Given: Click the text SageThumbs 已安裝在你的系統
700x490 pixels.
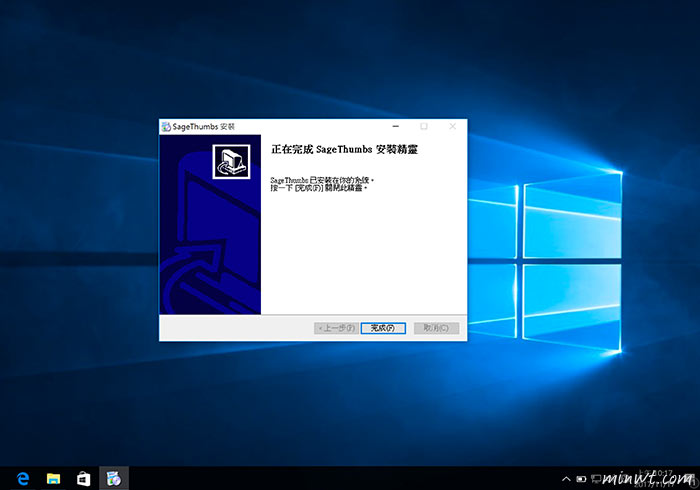Looking at the screenshot, I should click(x=321, y=180).
